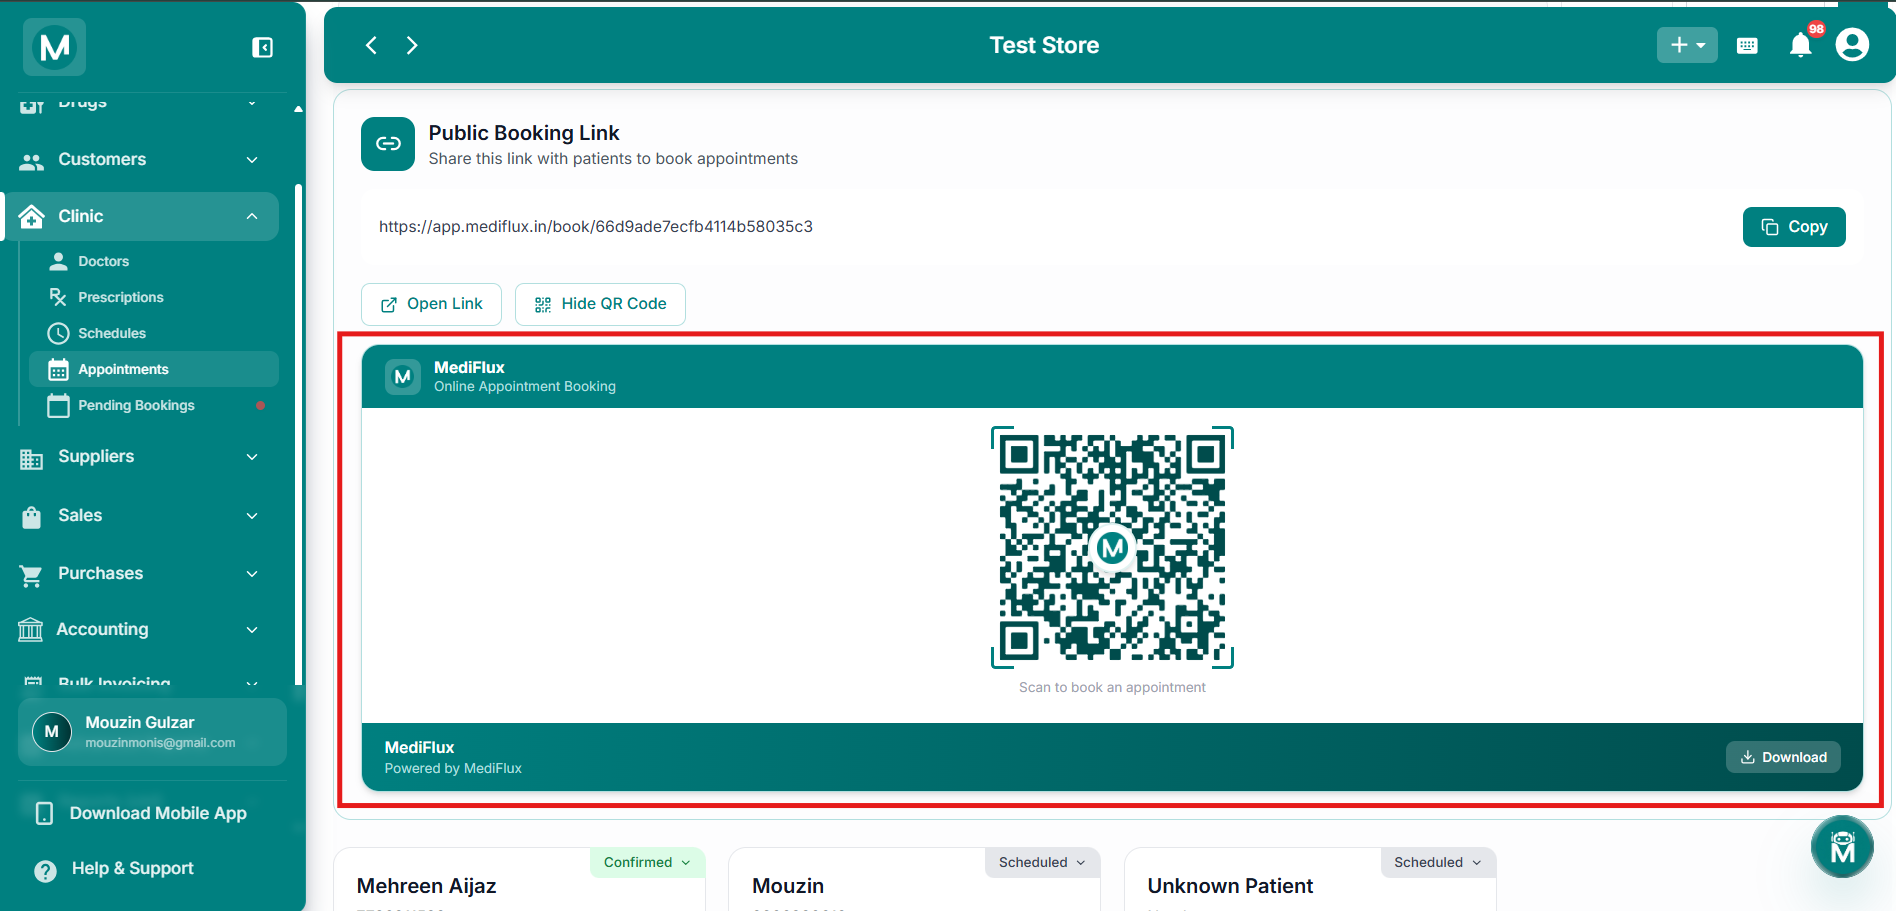
Task: Open keyboard shortcuts icon in header
Action: point(1747,46)
